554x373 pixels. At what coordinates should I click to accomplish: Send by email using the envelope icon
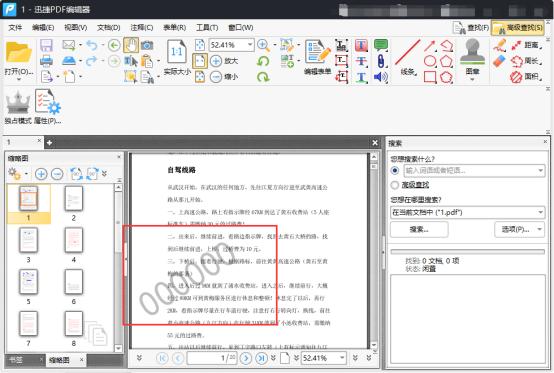(x=69, y=45)
